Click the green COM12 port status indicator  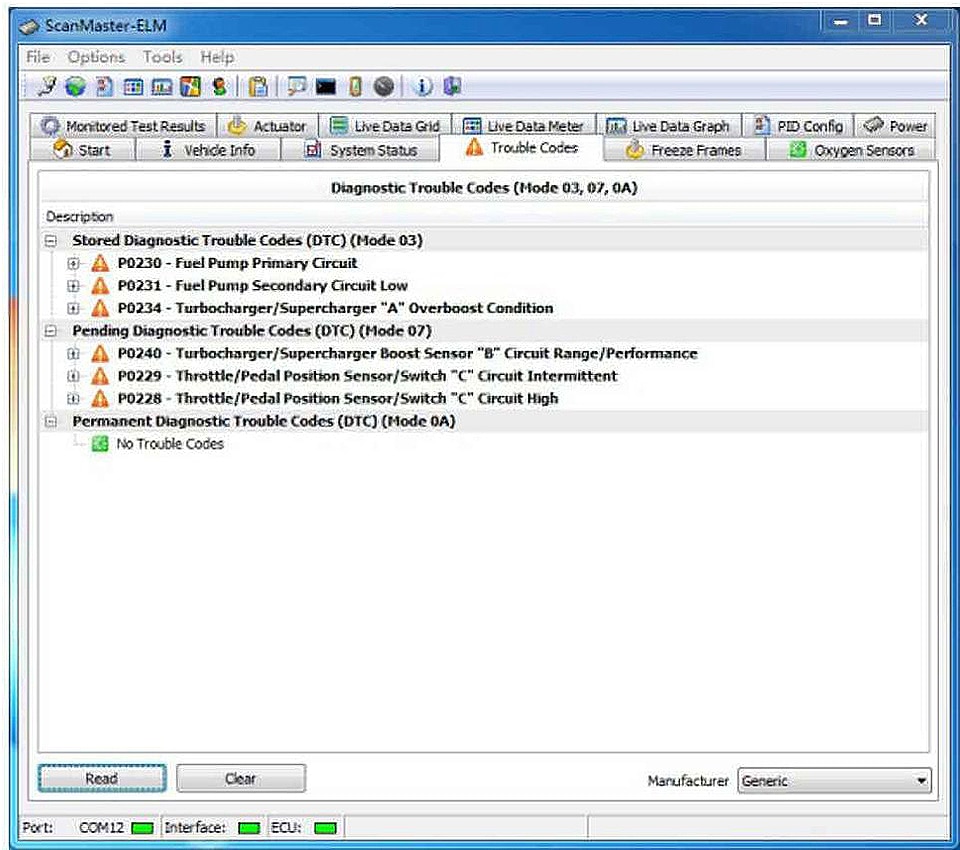pyautogui.click(x=143, y=828)
